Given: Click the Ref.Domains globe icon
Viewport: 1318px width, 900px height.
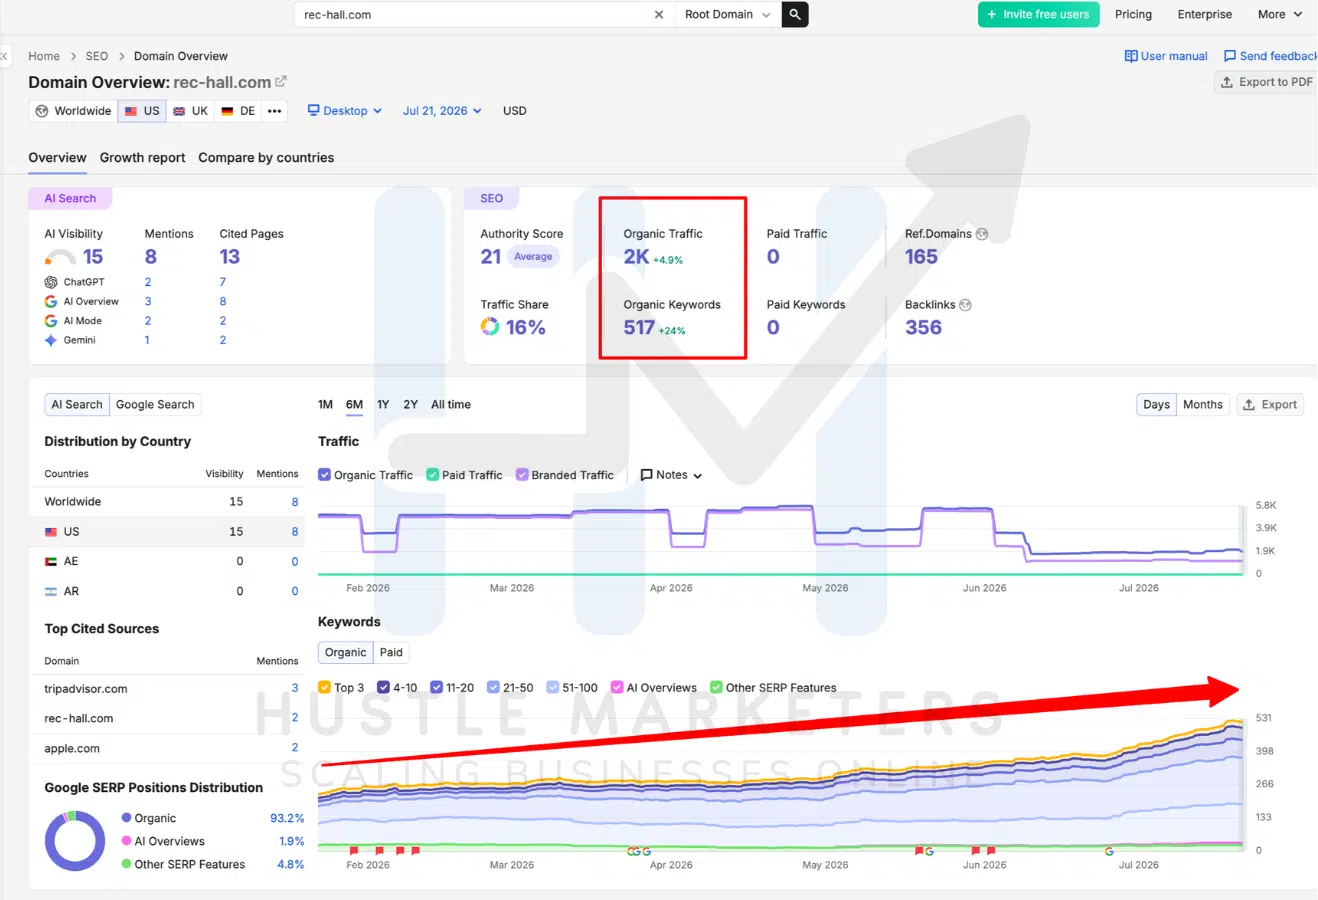Looking at the screenshot, I should 982,234.
